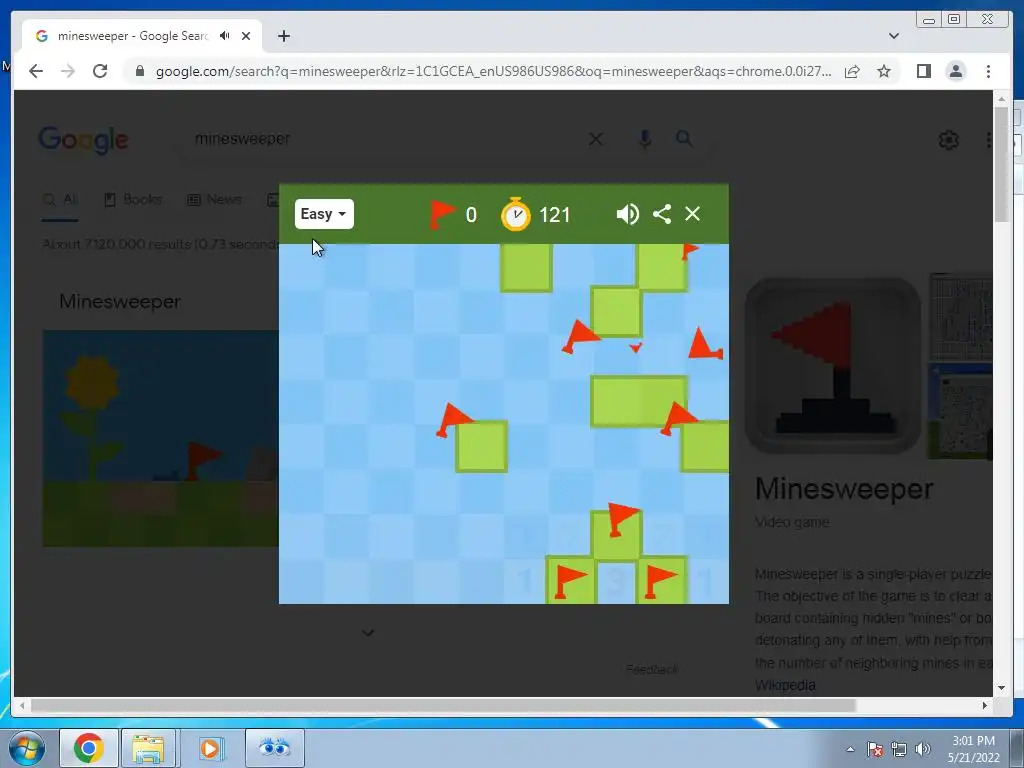Viewport: 1024px width, 768px height.
Task: Mute the tab via audio icon
Action: coord(225,36)
